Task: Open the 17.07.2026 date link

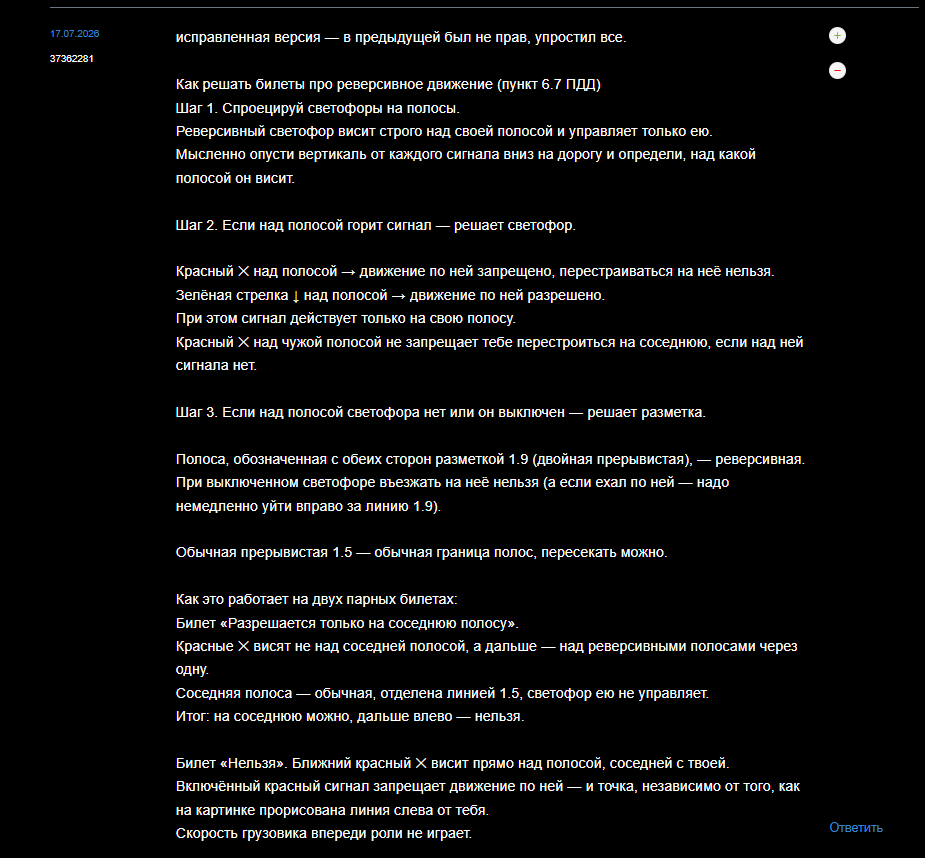Action: pyautogui.click(x=74, y=34)
